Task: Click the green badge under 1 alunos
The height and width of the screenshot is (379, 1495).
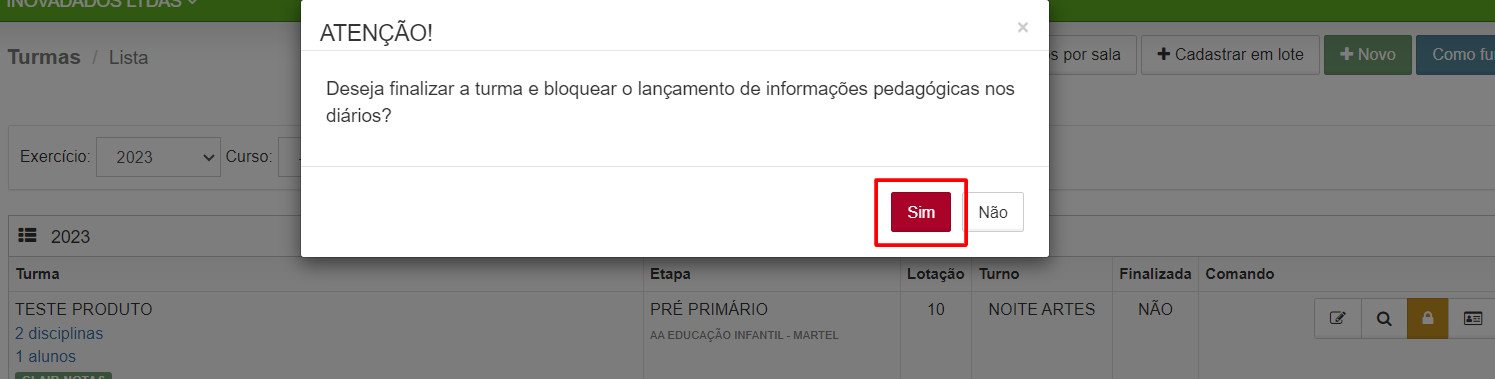Action: coord(63,376)
